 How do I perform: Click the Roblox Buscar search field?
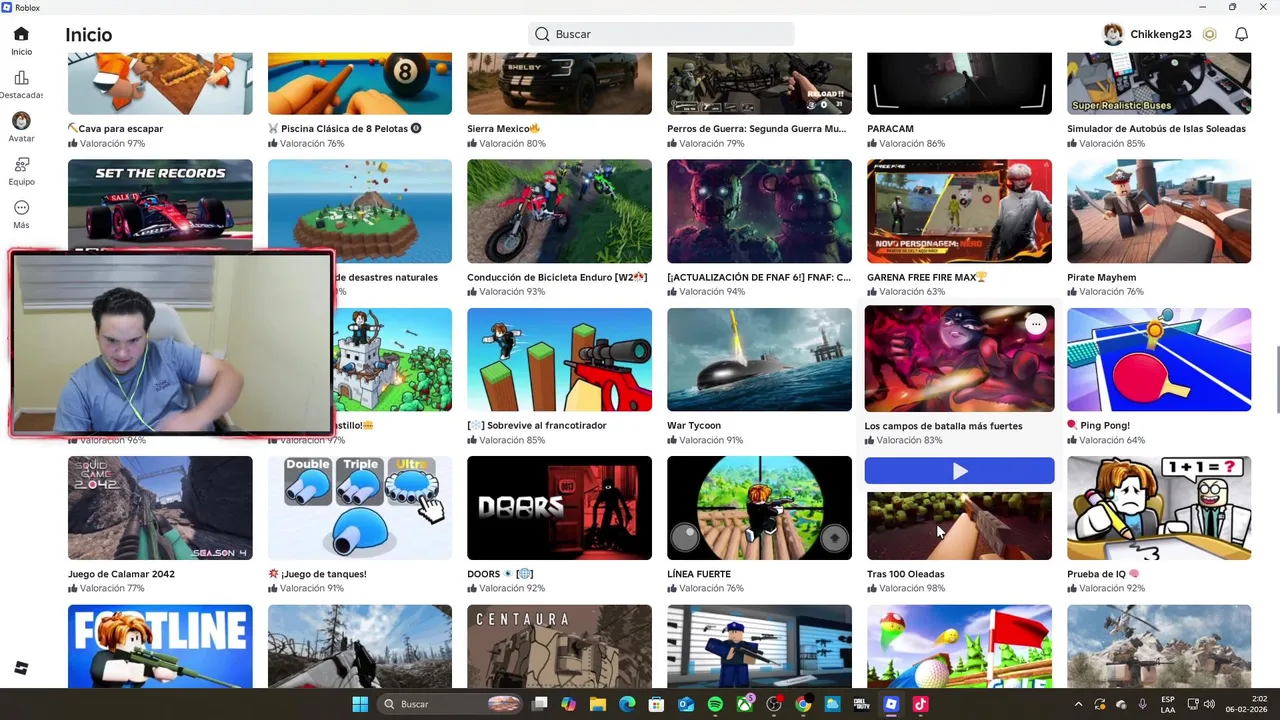[x=661, y=34]
